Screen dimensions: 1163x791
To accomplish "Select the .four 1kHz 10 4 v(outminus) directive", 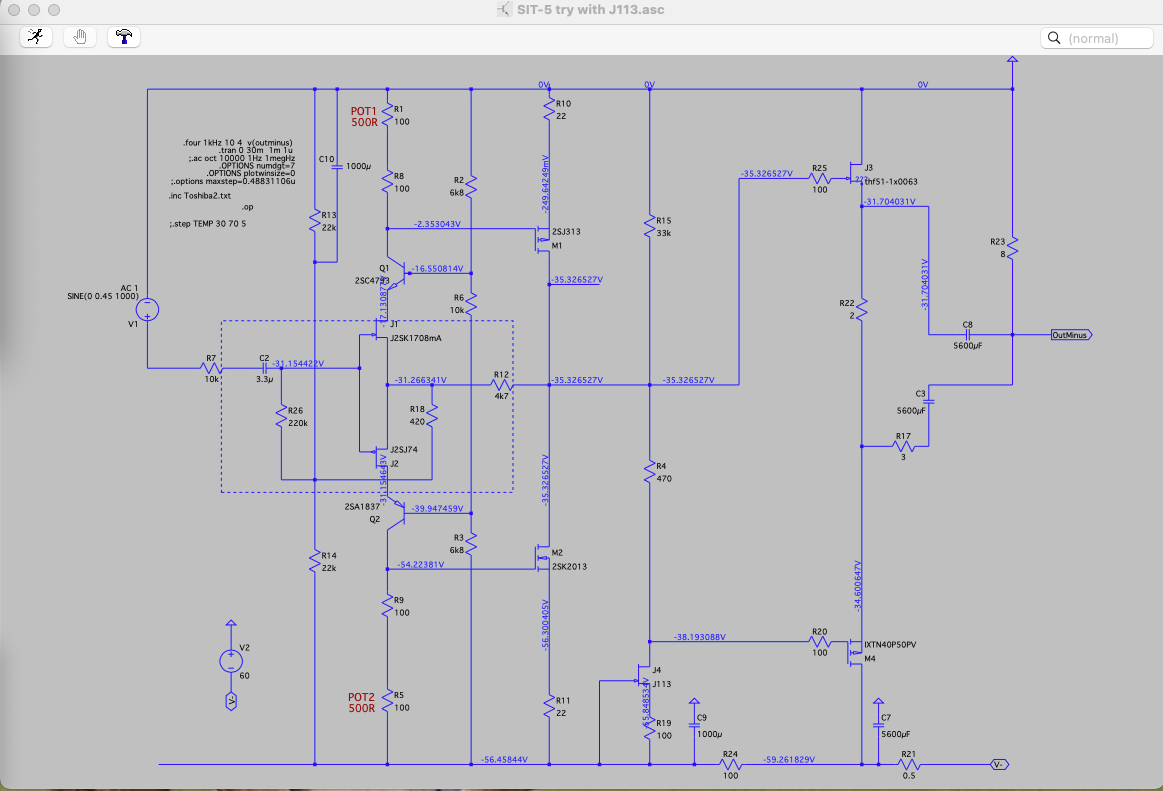I will [237, 142].
